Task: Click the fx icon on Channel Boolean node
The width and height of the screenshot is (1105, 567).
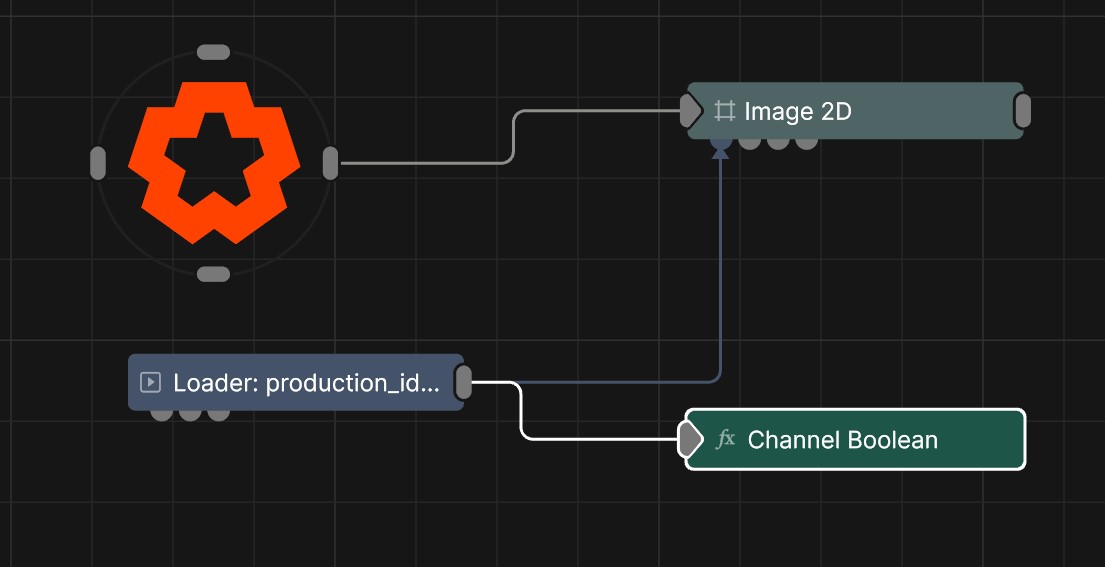Action: coord(726,440)
